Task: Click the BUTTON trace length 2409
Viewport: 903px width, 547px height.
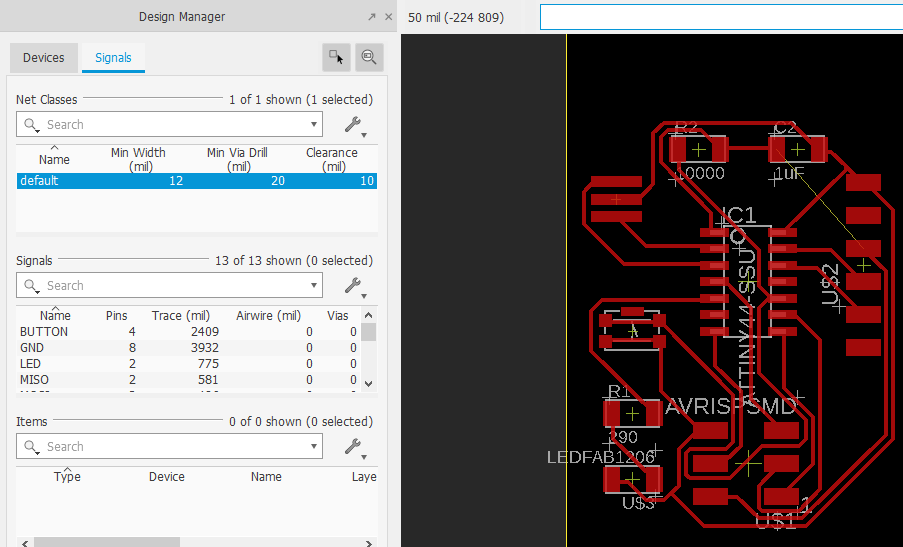Action: (205, 332)
